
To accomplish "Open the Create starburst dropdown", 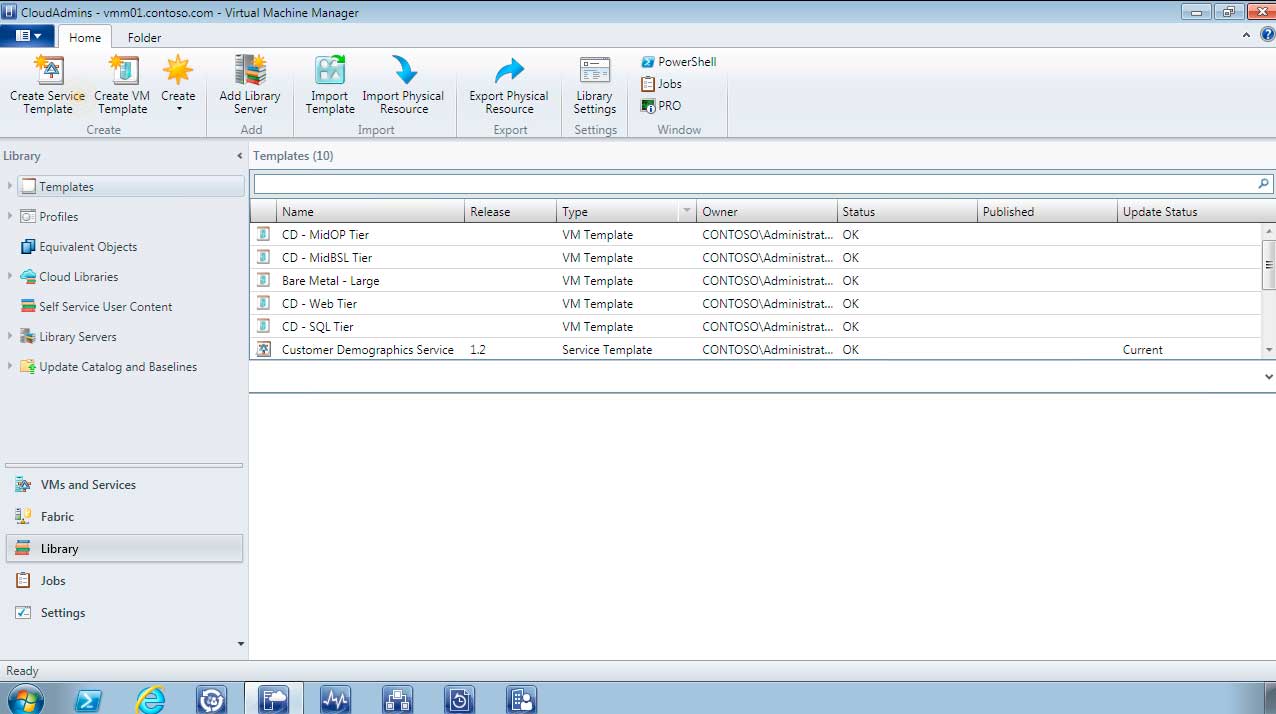I will (x=178, y=84).
